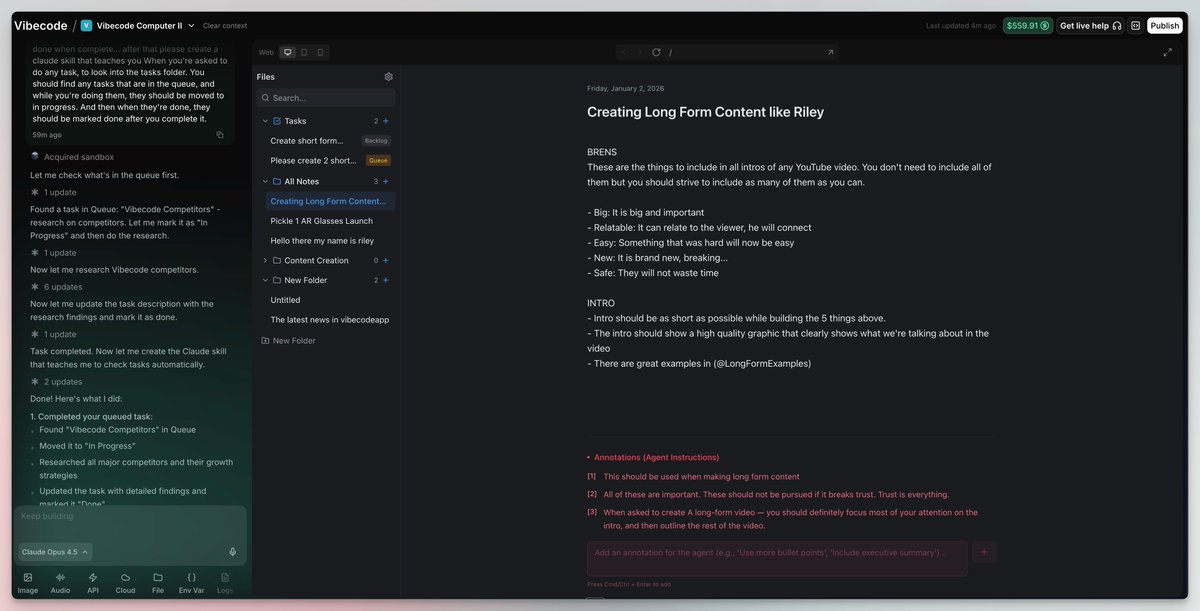The height and width of the screenshot is (611, 1200).
Task: Click annotation [3] about focusing on intro
Action: coord(790,518)
